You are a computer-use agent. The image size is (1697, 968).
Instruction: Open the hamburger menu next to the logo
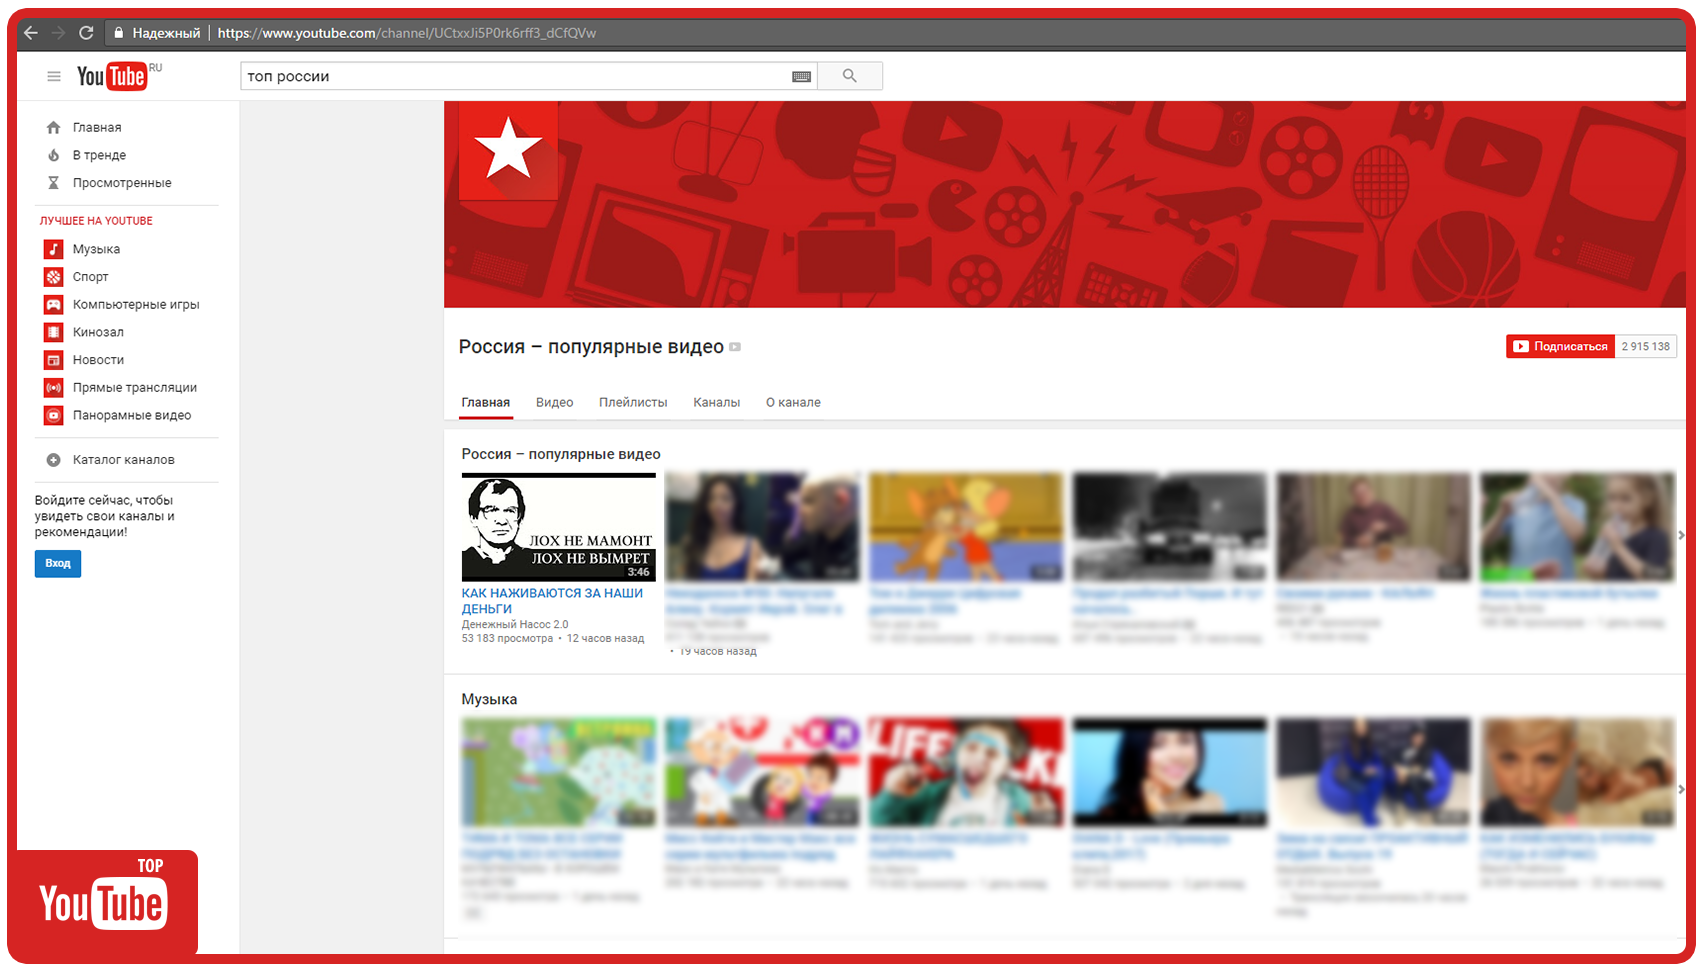[x=53, y=76]
